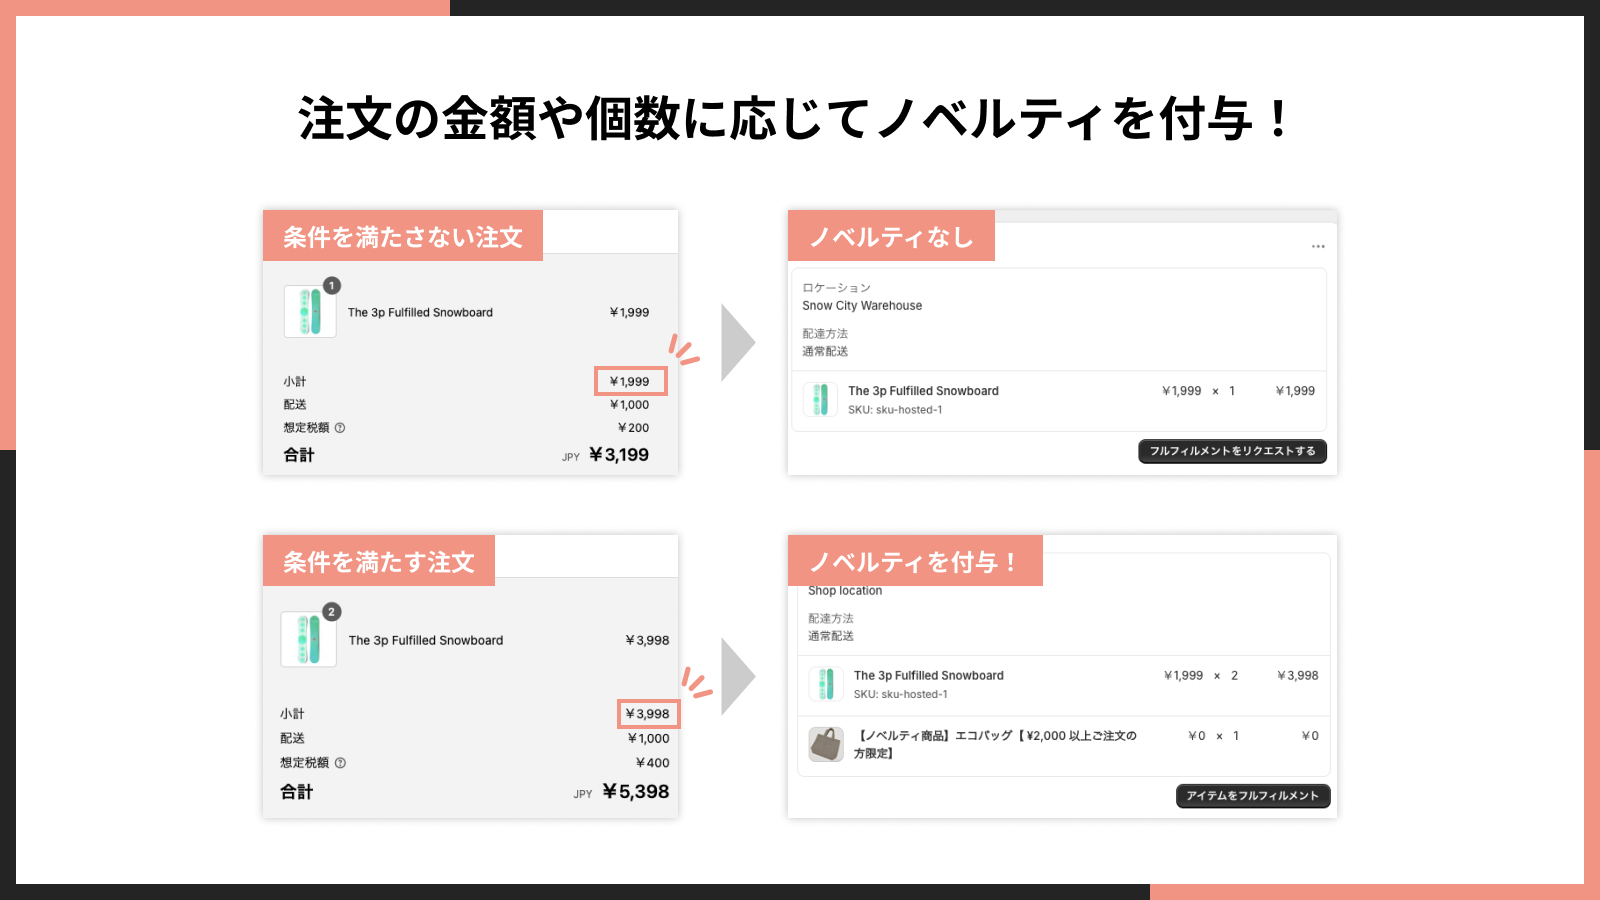This screenshot has width=1600, height=900.
Task: Toggle the quantity badge showing 2 on the snowboard
Action: pyautogui.click(x=330, y=613)
